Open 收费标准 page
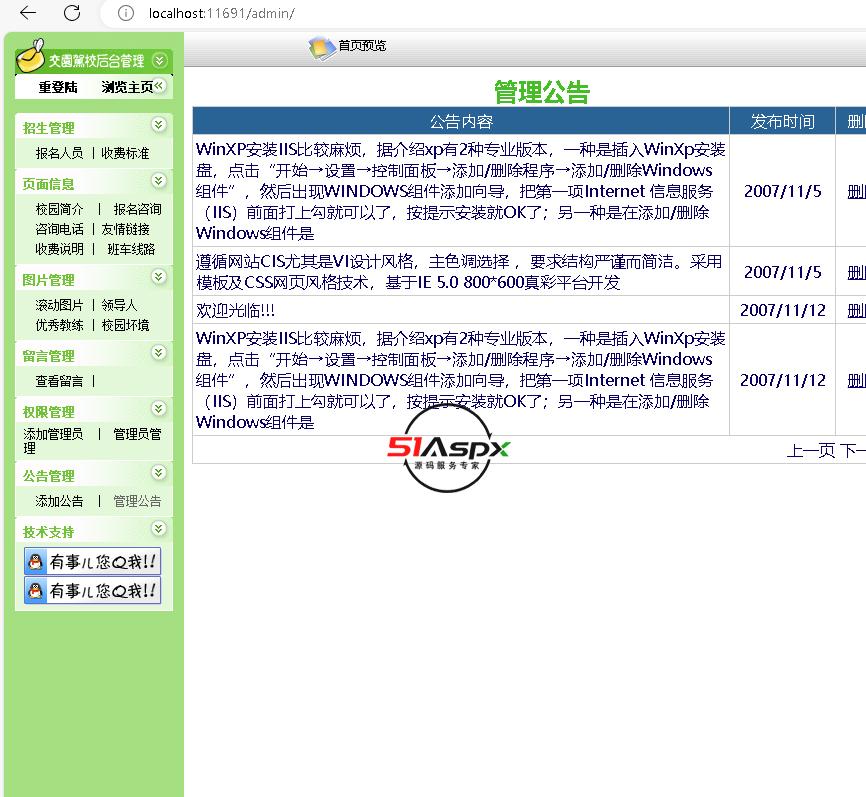The image size is (866, 797). pyautogui.click(x=125, y=152)
